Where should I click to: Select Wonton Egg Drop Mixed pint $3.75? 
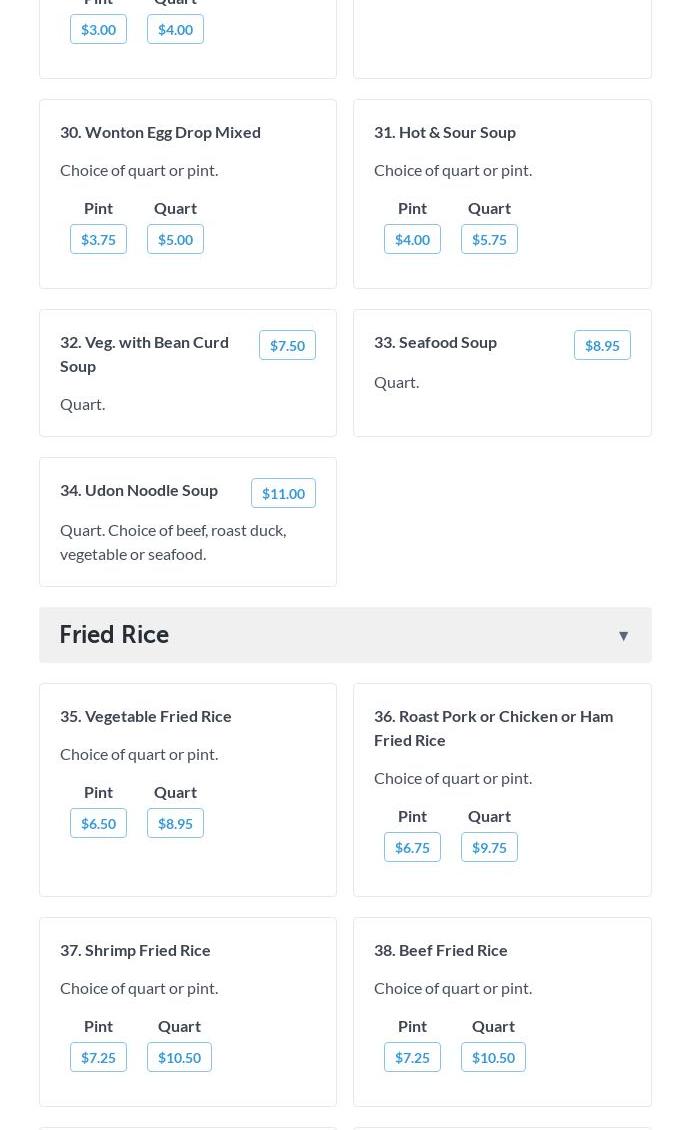point(98,239)
